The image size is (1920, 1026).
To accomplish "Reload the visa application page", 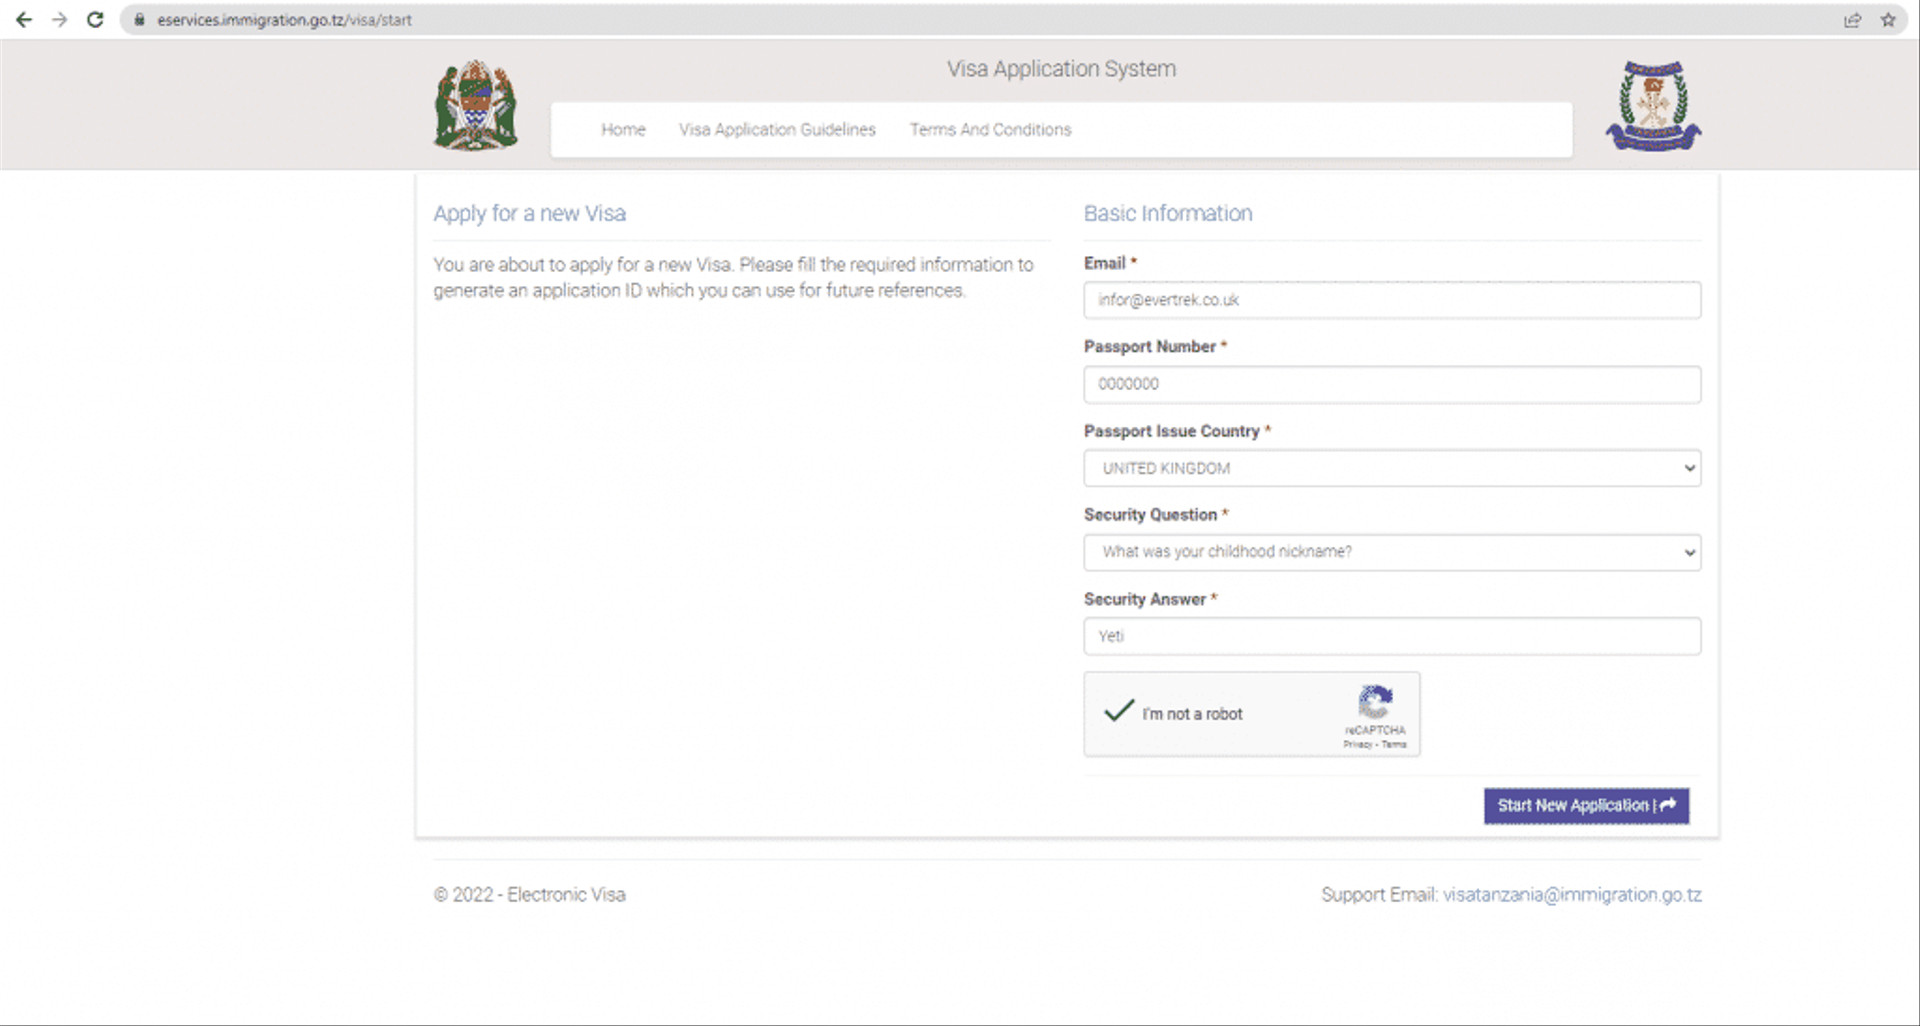I will click(95, 19).
